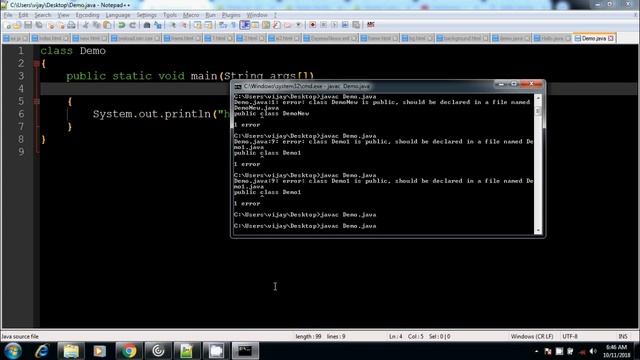Click the Open file toolbar icon
The image size is (640, 360).
(17, 25)
